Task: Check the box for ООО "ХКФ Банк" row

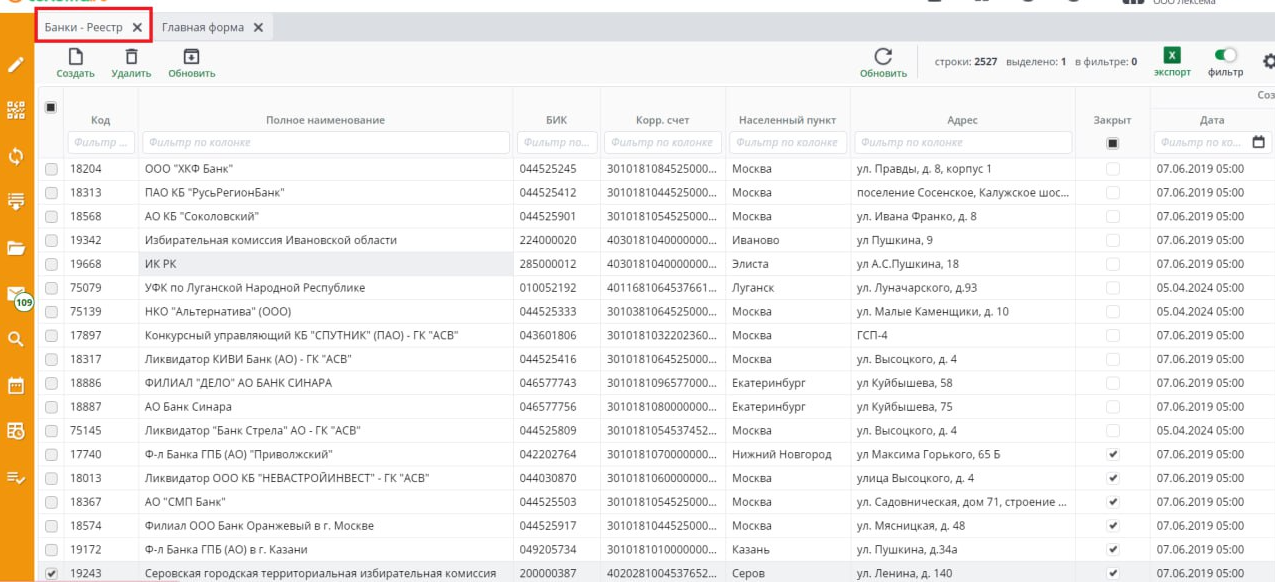Action: coord(51,169)
